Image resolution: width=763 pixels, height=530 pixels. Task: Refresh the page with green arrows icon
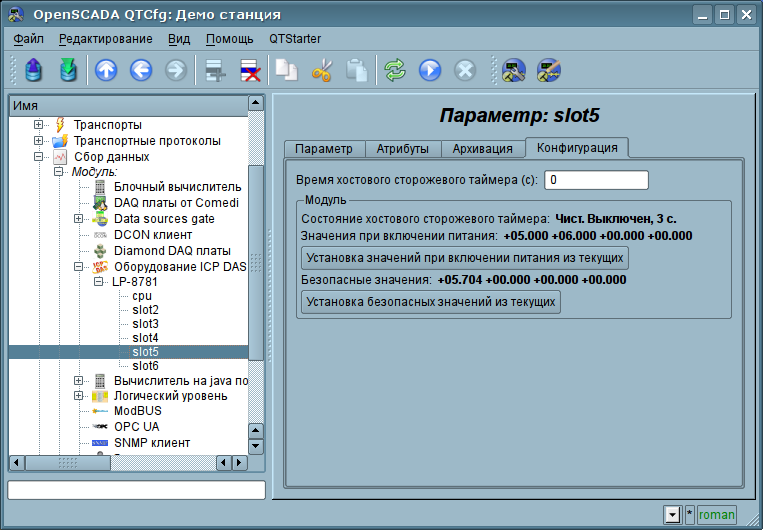[396, 70]
